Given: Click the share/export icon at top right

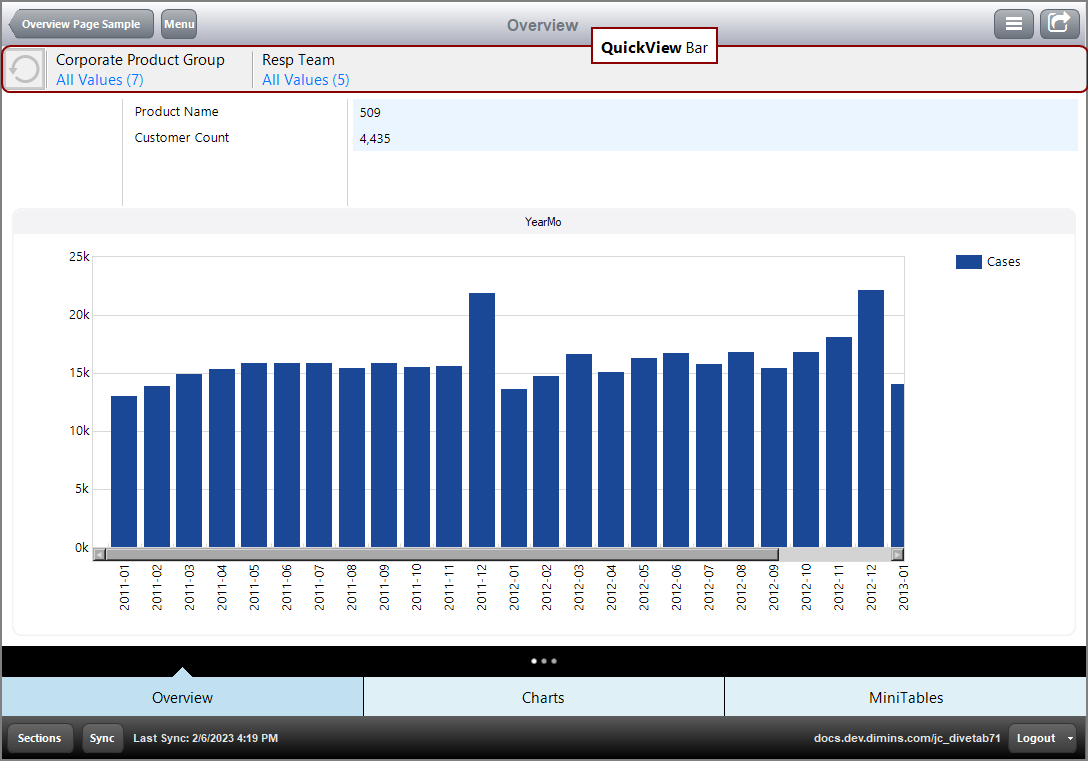Looking at the screenshot, I should (1060, 23).
